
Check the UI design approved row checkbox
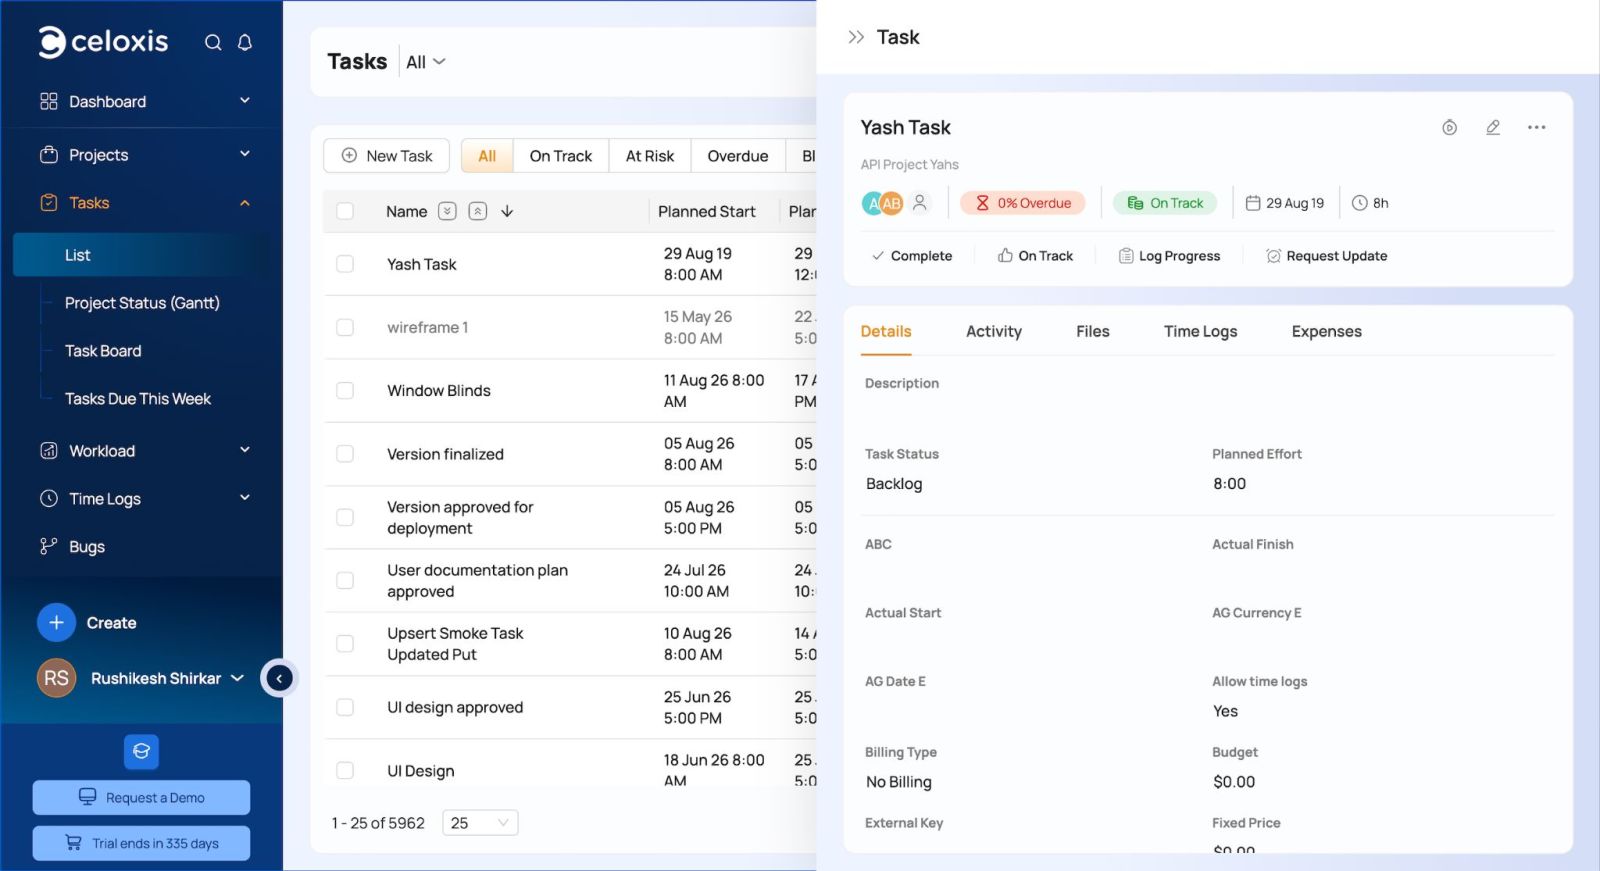point(345,707)
